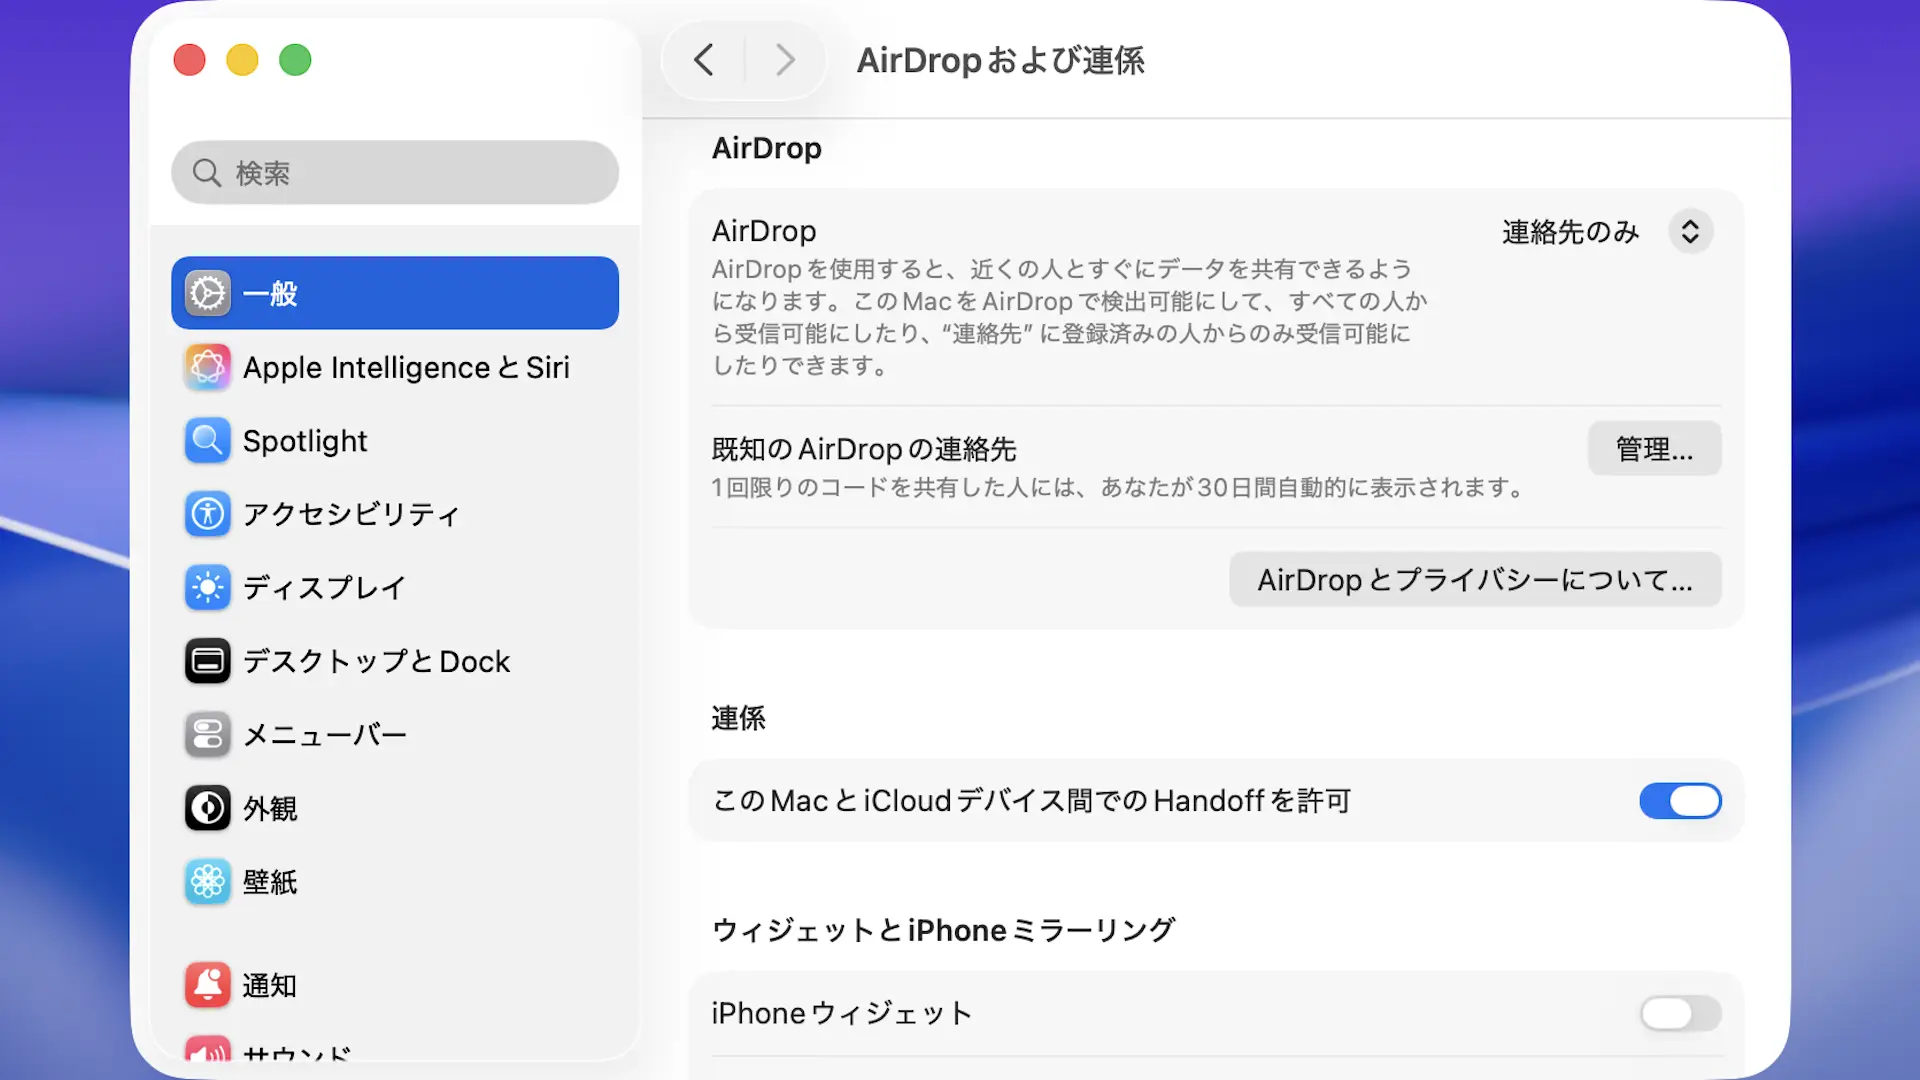Click the 検索 search field
The image size is (1920, 1080).
(x=395, y=173)
